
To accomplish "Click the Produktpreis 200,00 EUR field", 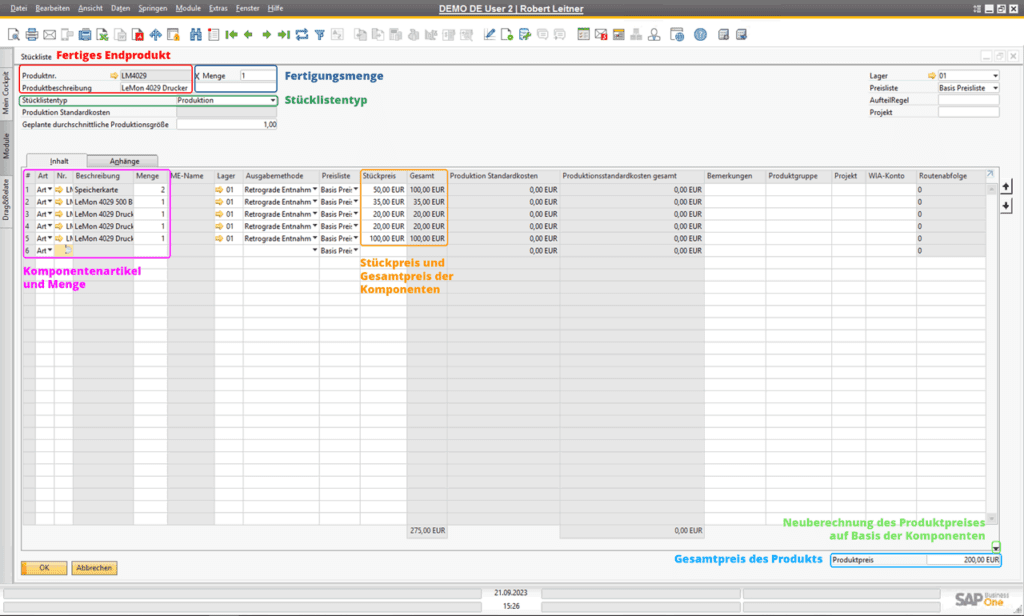I will pos(963,560).
